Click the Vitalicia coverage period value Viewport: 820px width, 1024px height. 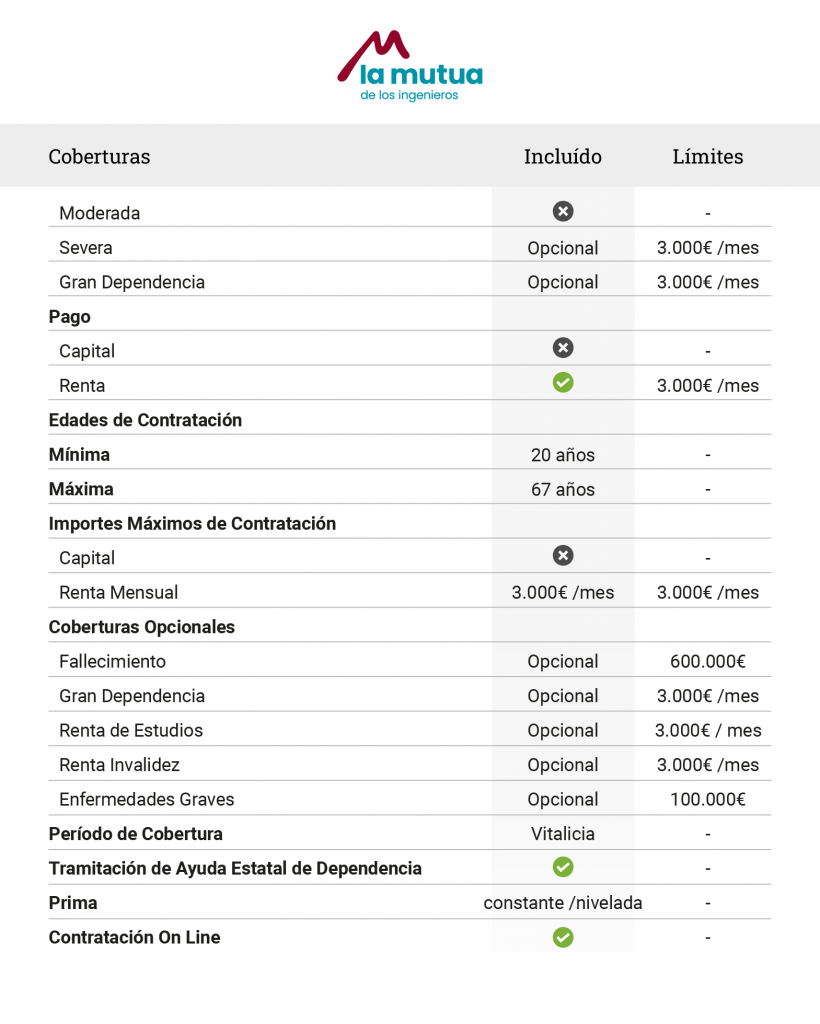(563, 834)
